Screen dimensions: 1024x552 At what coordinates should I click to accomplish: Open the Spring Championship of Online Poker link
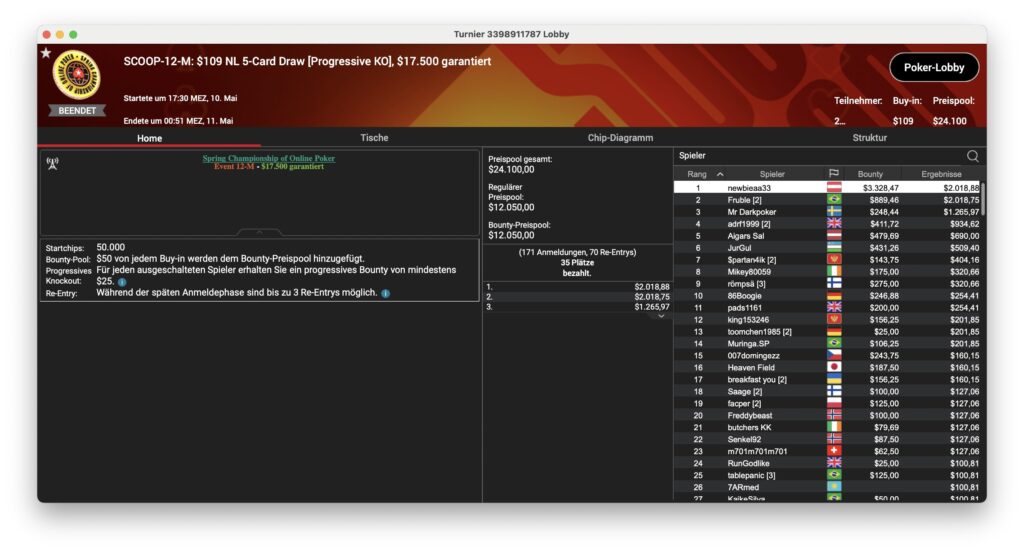[268, 158]
